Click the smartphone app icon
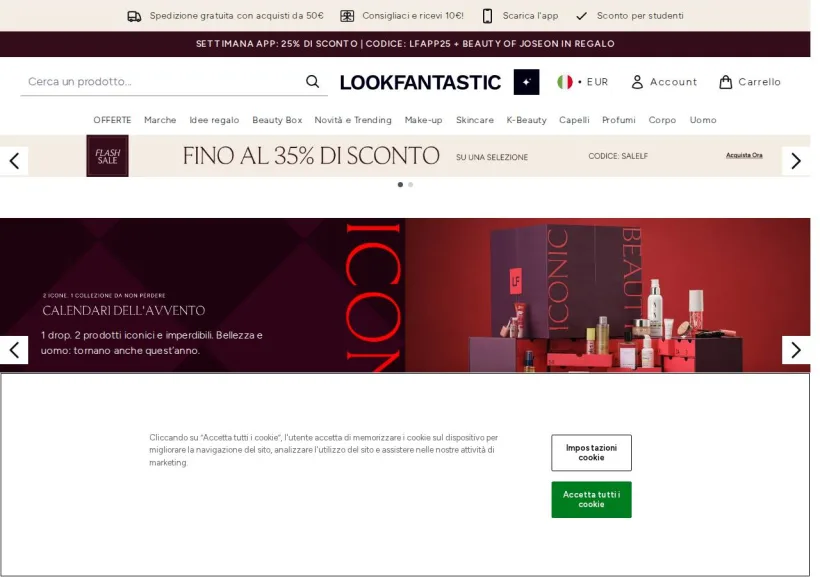820x577 pixels. coord(487,16)
